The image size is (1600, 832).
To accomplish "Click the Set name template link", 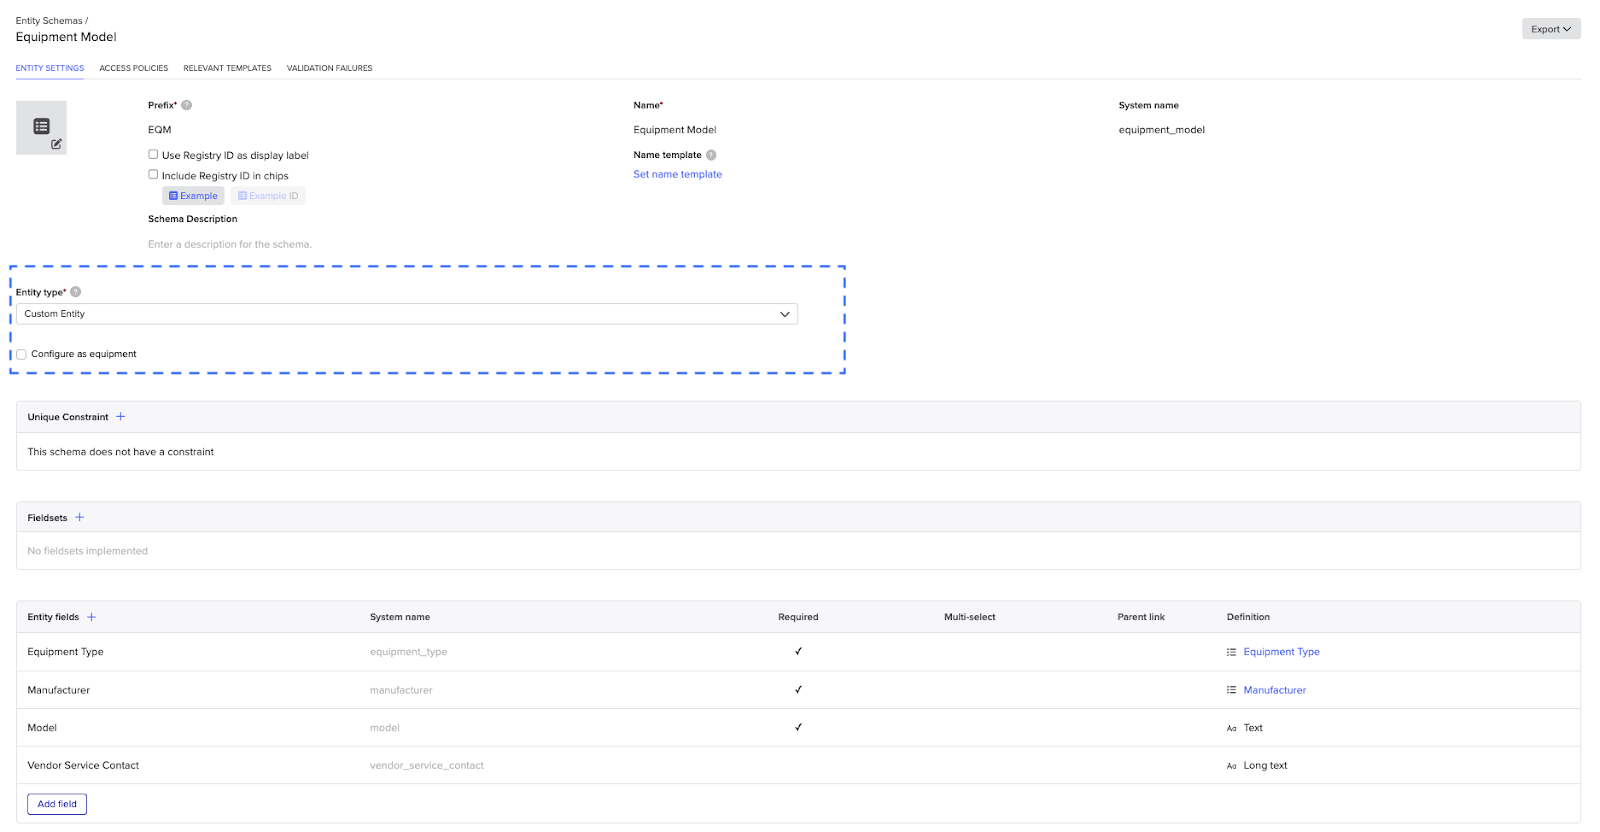I will point(677,174).
